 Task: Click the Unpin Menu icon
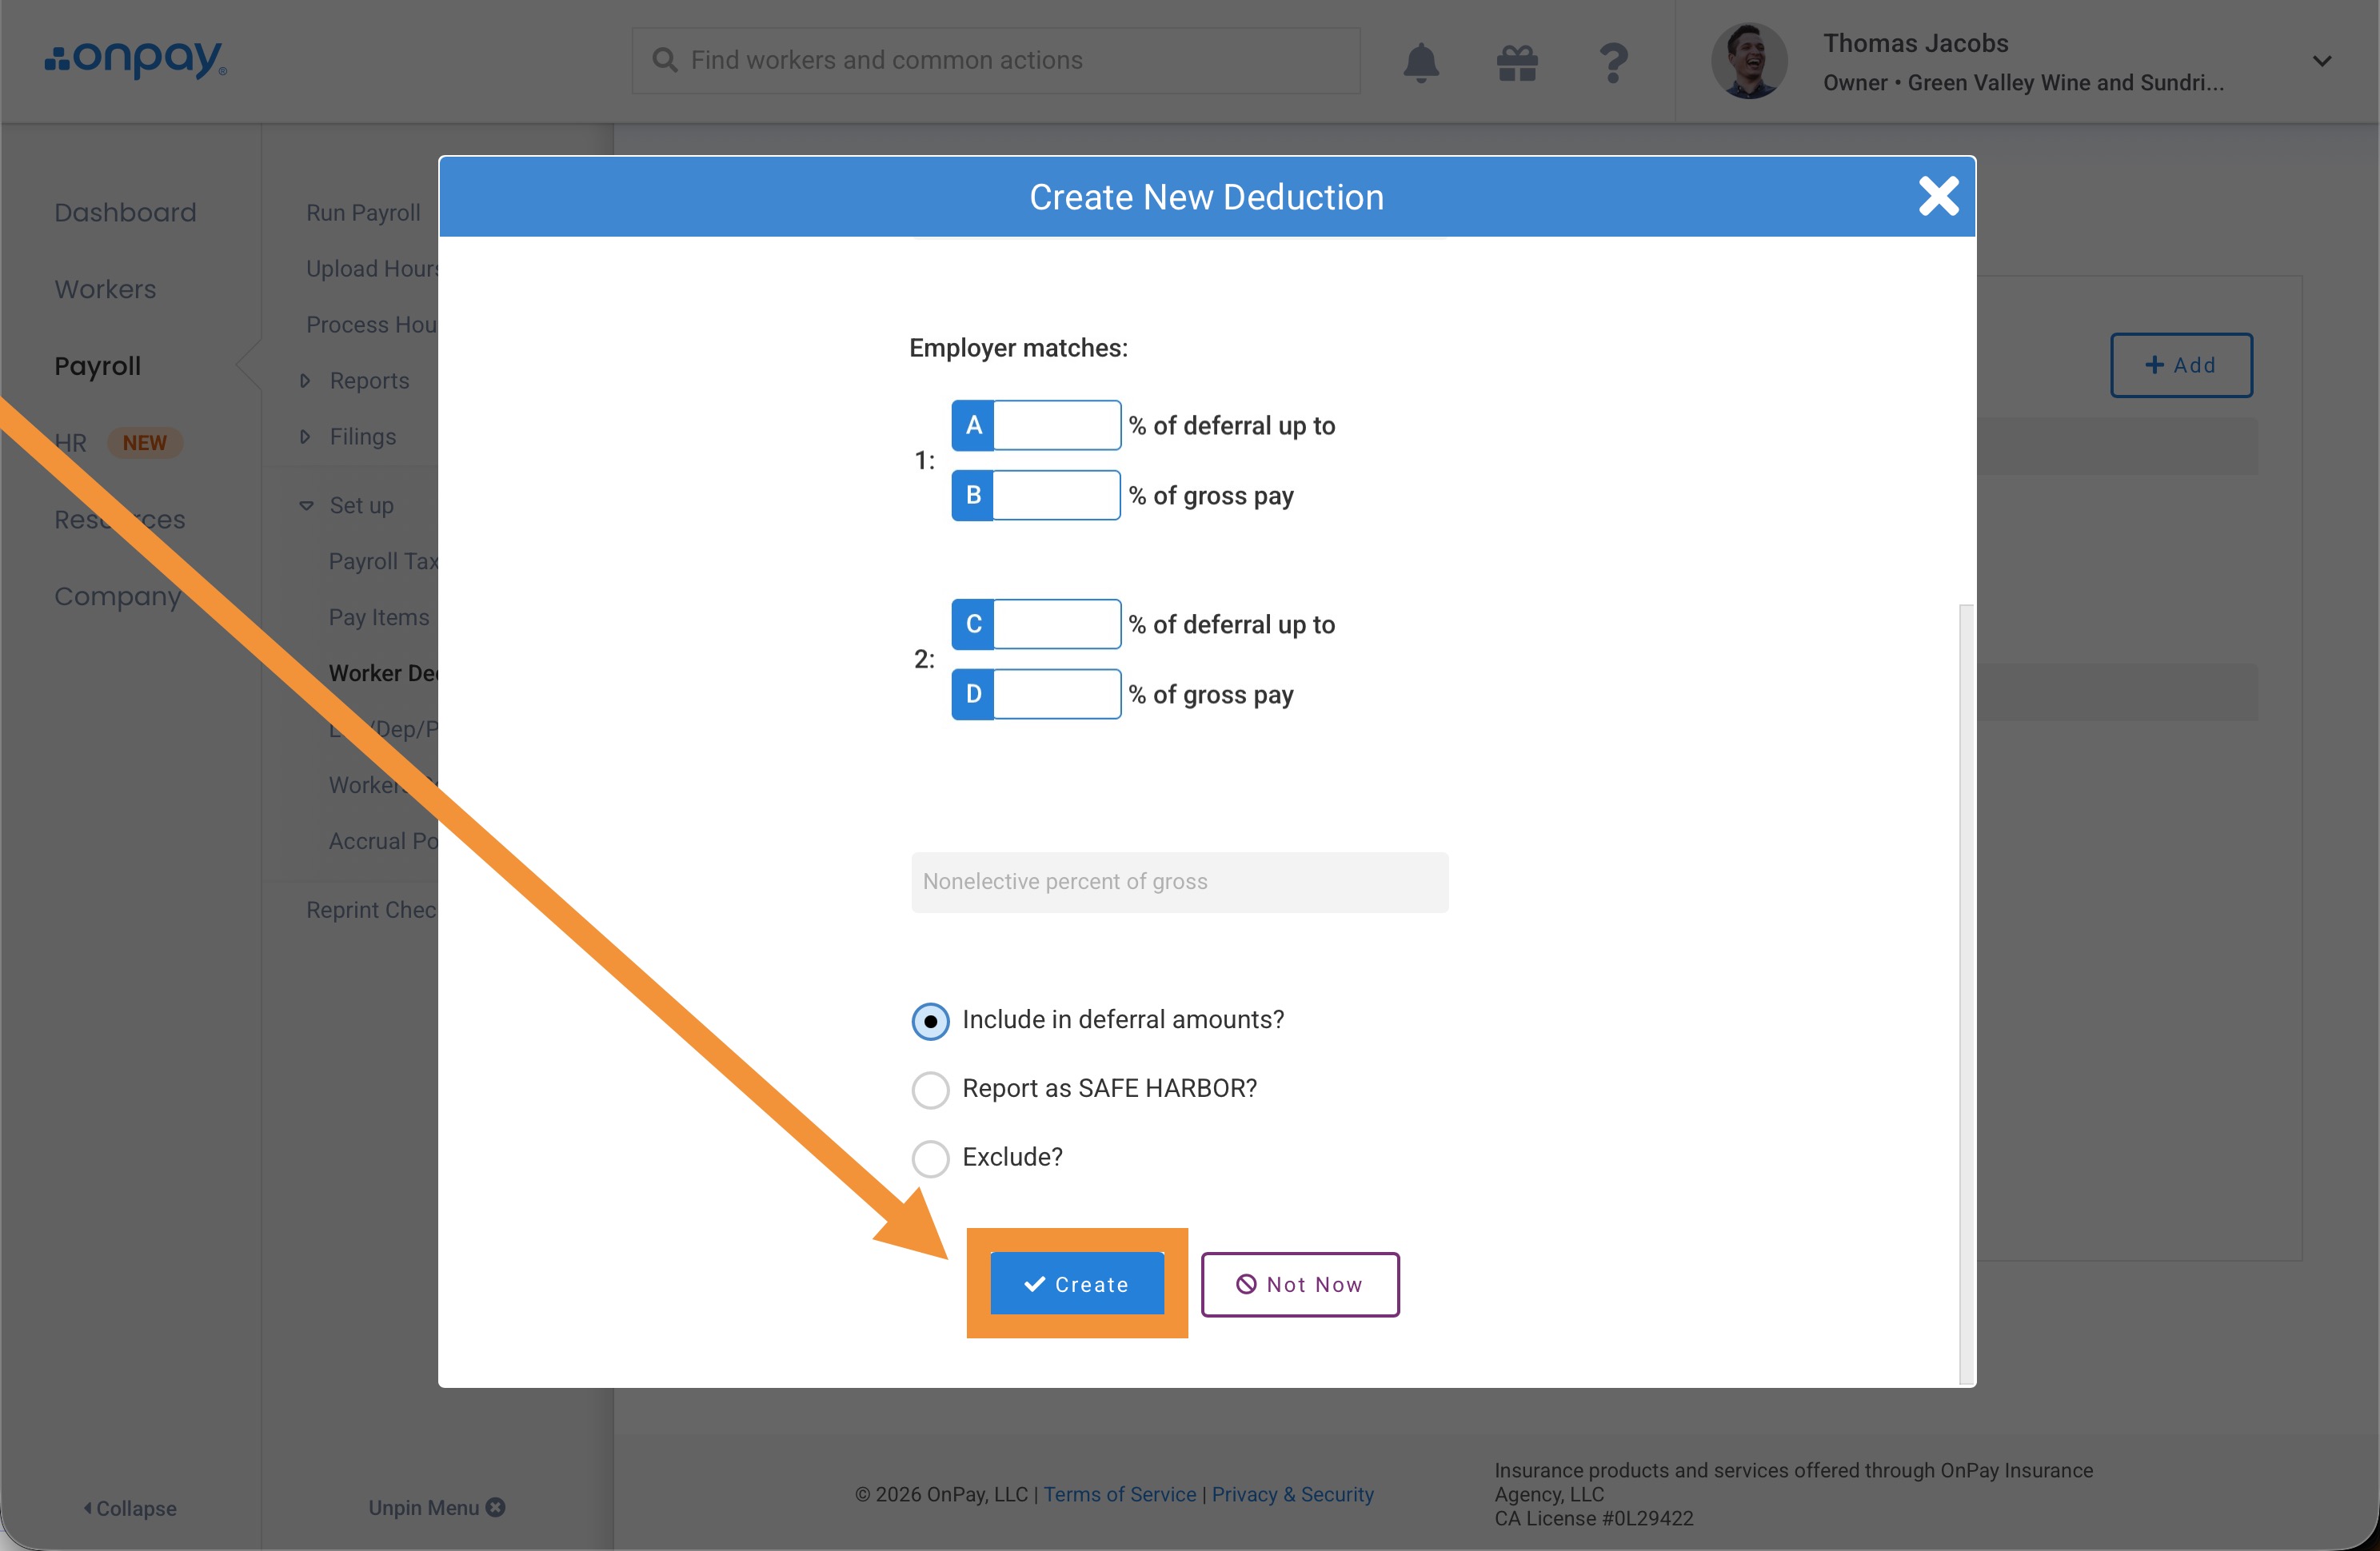(x=496, y=1506)
